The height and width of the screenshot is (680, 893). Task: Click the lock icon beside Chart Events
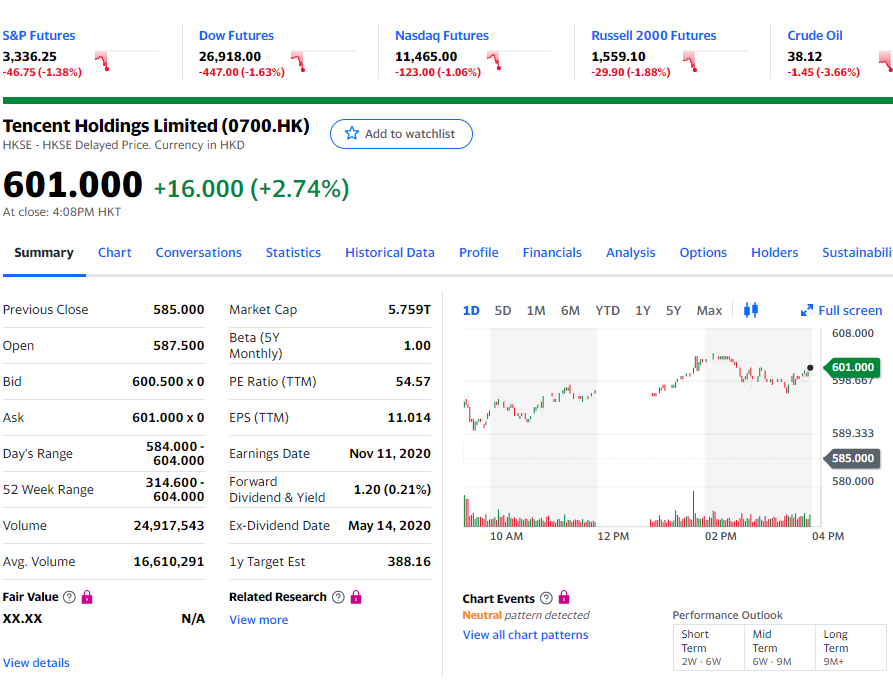pos(563,599)
